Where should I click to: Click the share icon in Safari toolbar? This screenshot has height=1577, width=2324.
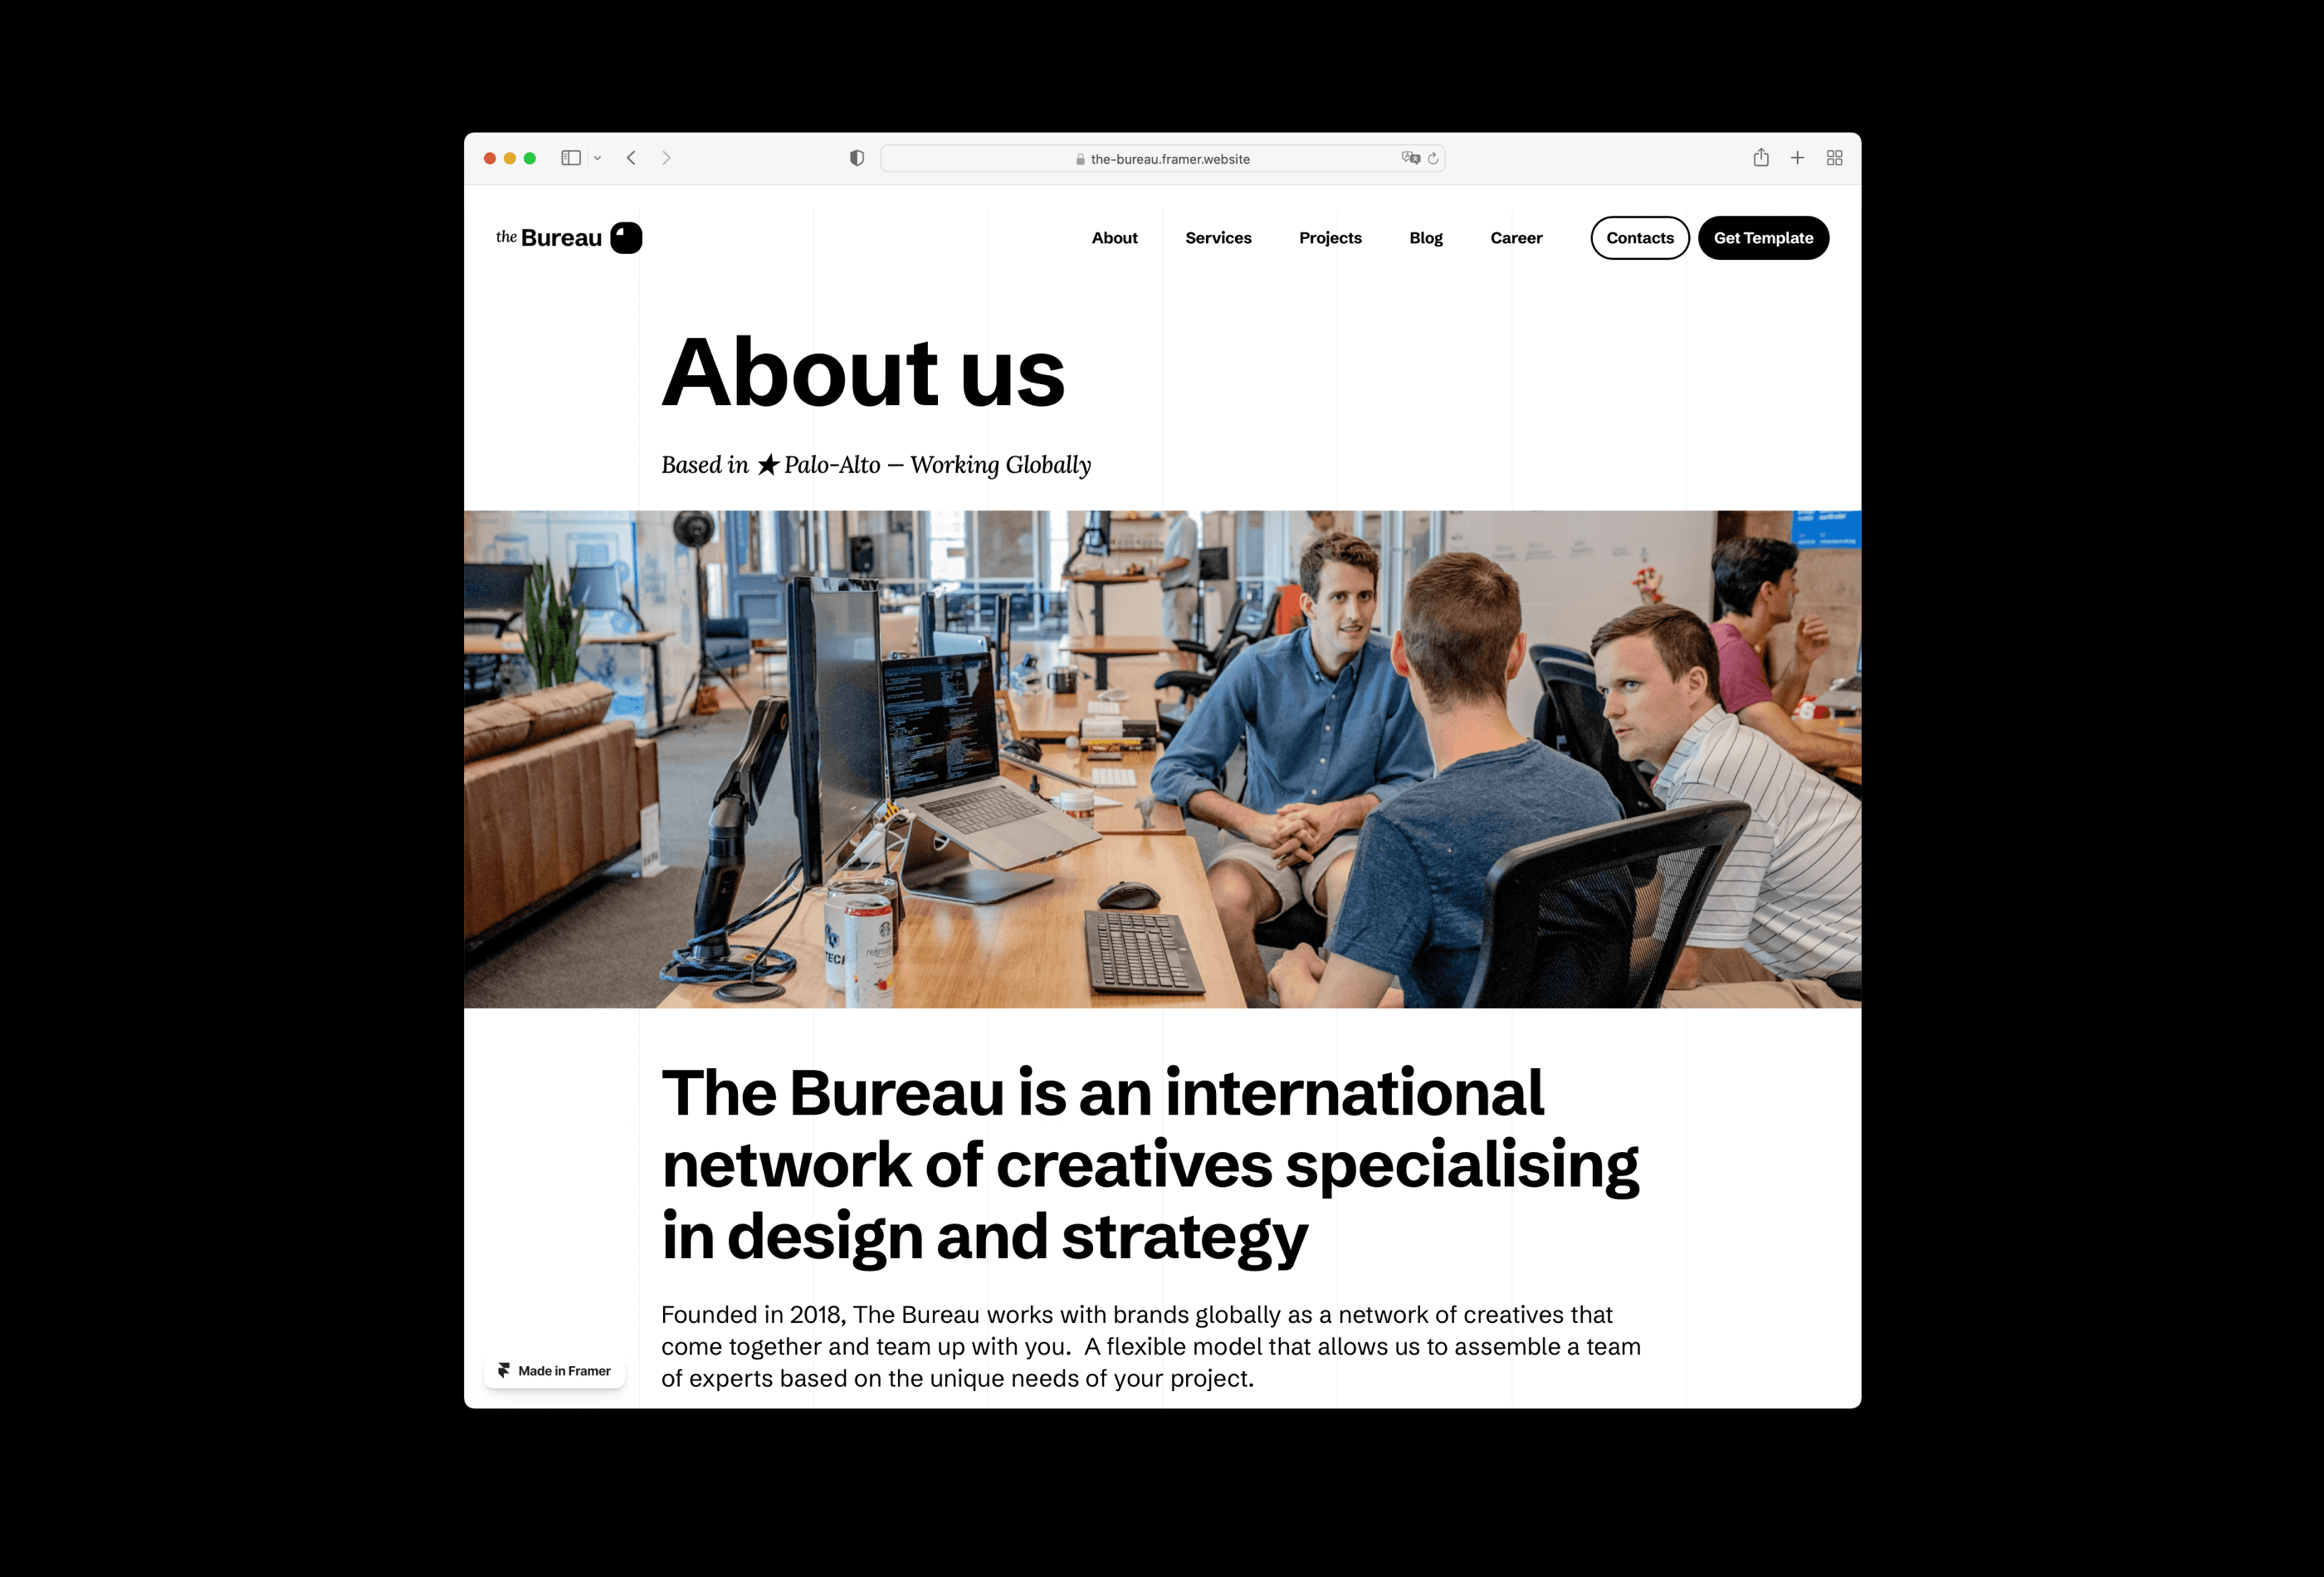(1760, 157)
